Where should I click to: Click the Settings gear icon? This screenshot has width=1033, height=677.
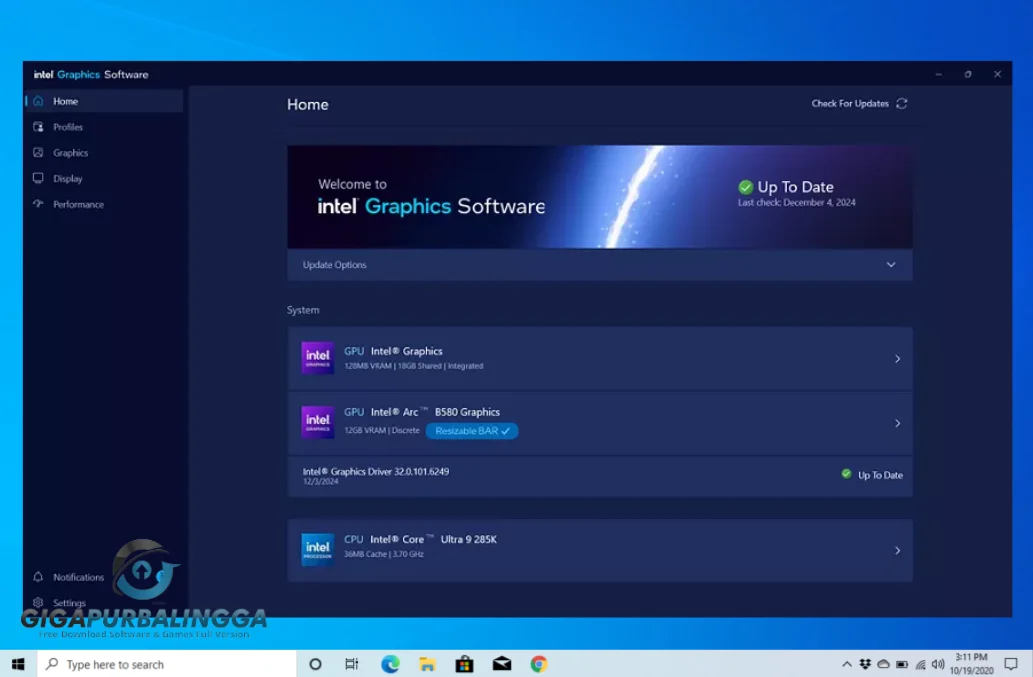[x=38, y=602]
